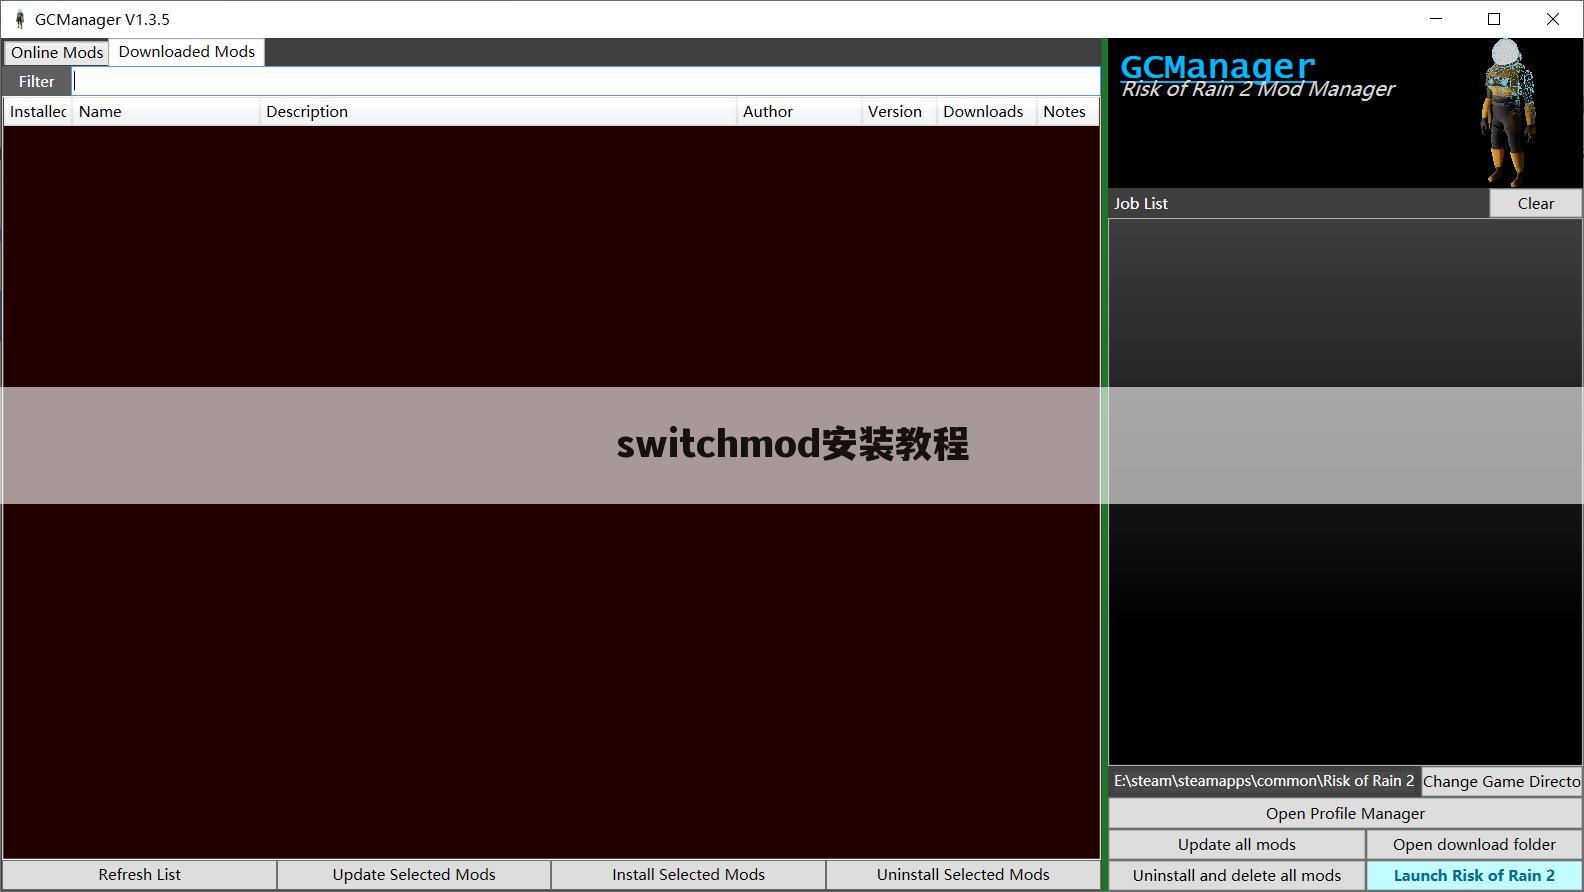
Task: Update all mods
Action: [1237, 844]
